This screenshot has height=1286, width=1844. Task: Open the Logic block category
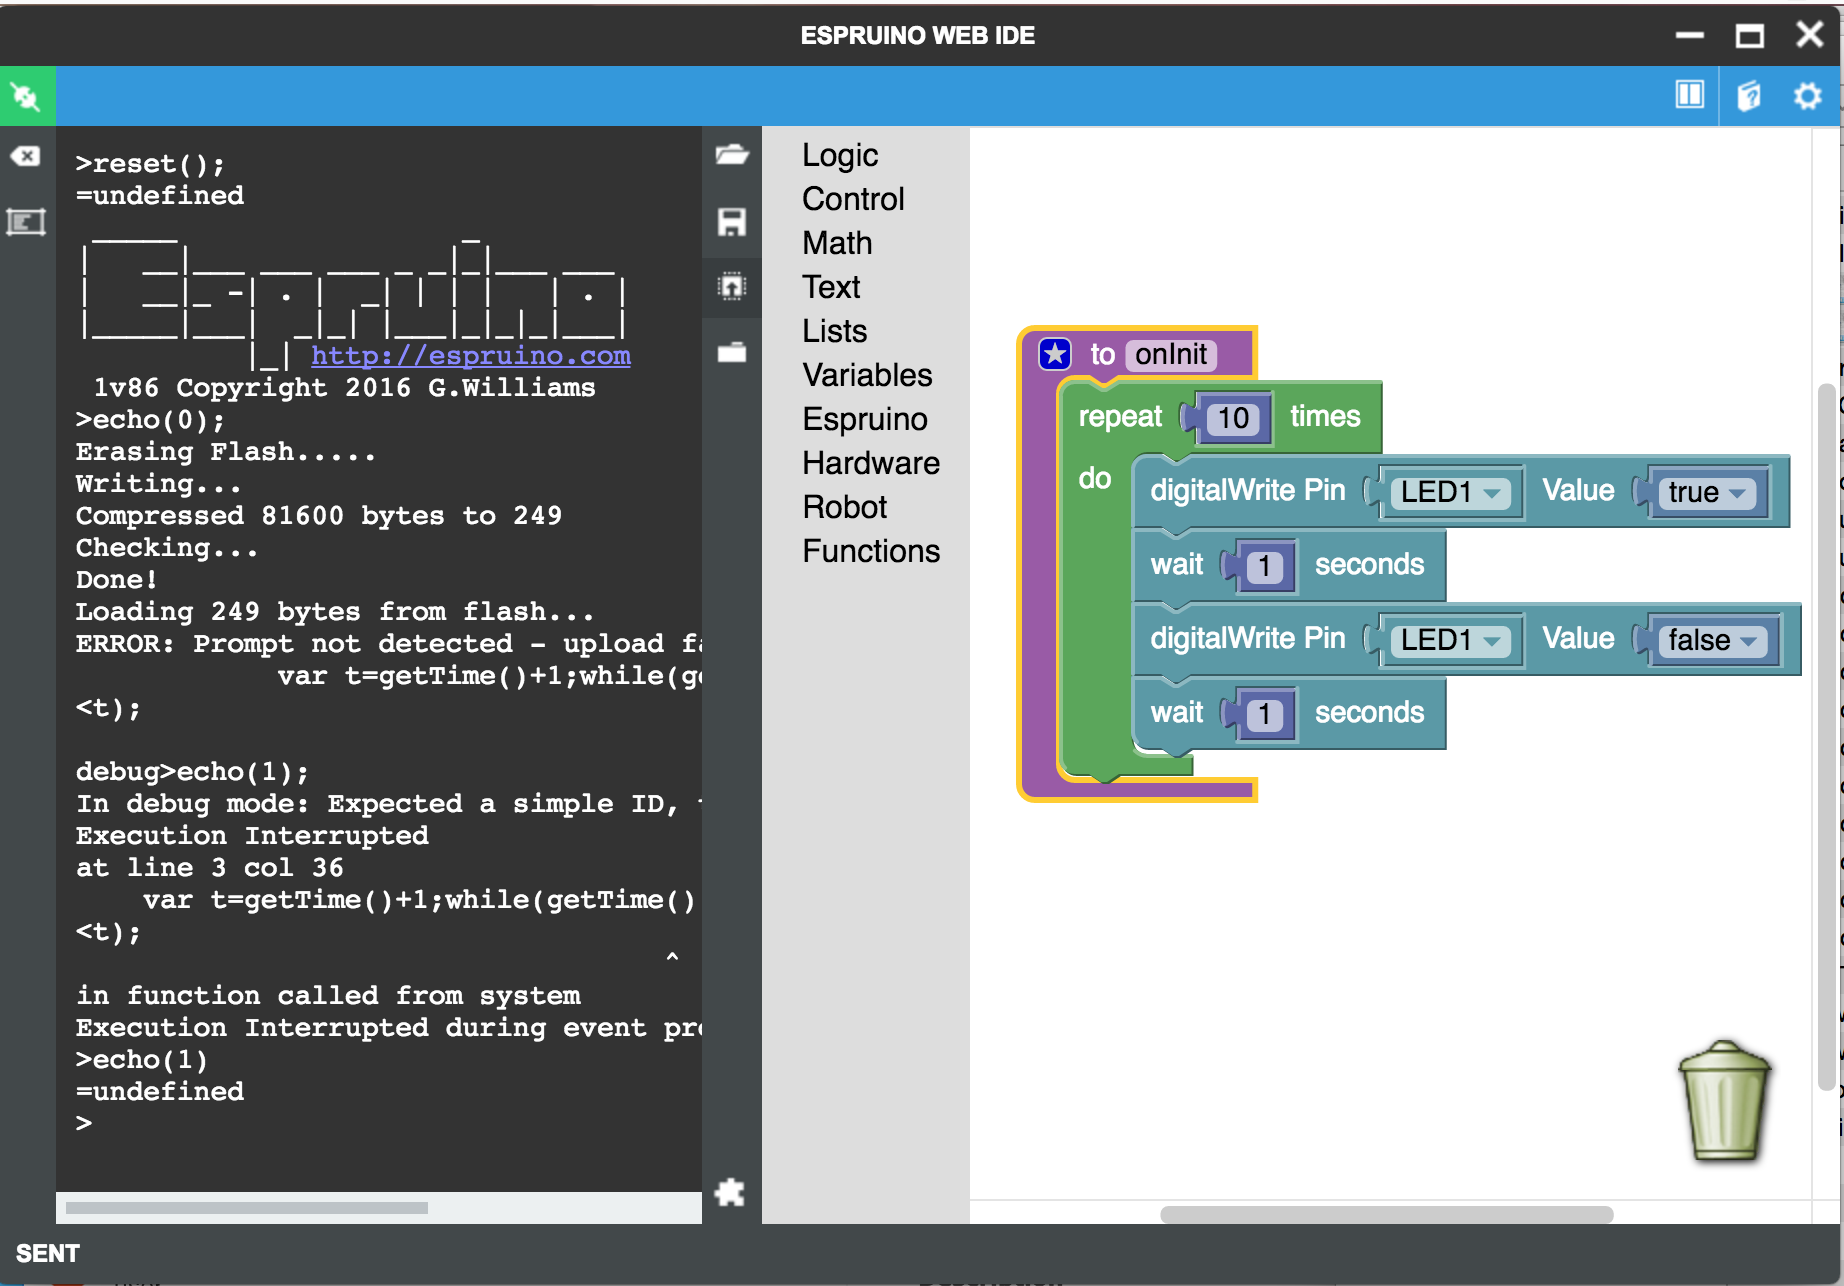pos(840,155)
